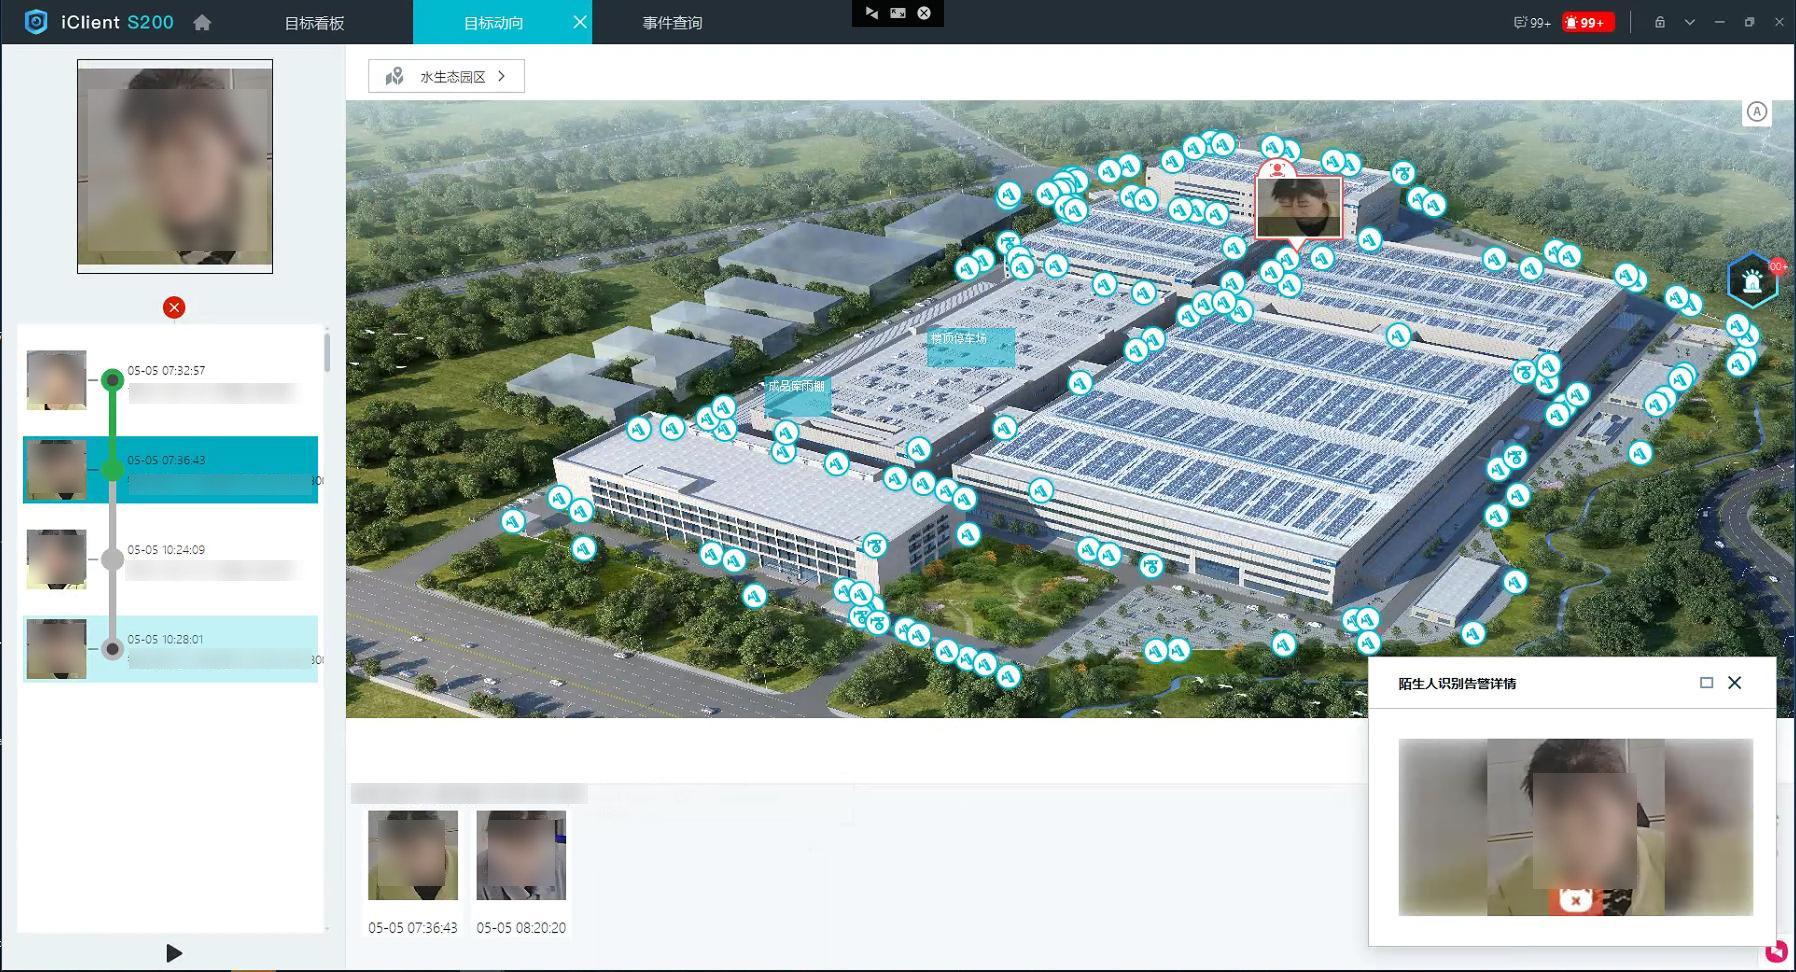
Task: Play the target track animation
Action: click(x=174, y=953)
